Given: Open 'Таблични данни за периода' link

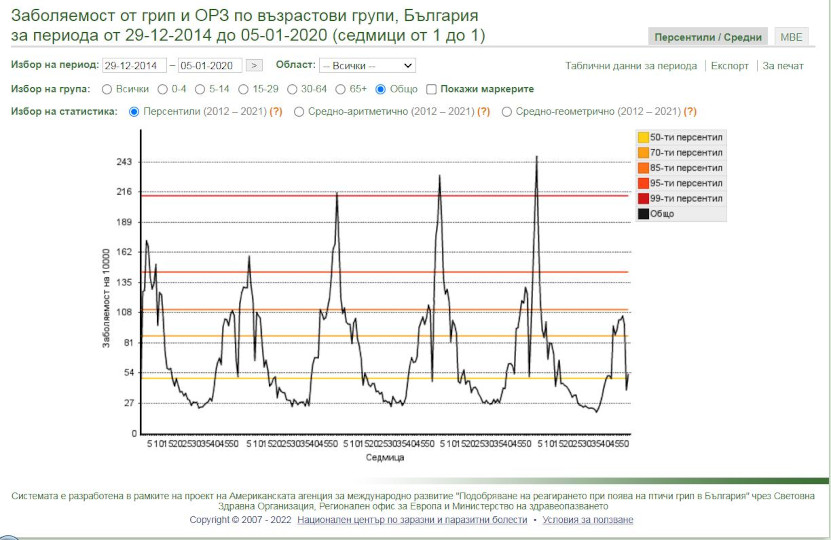Looking at the screenshot, I should (631, 66).
